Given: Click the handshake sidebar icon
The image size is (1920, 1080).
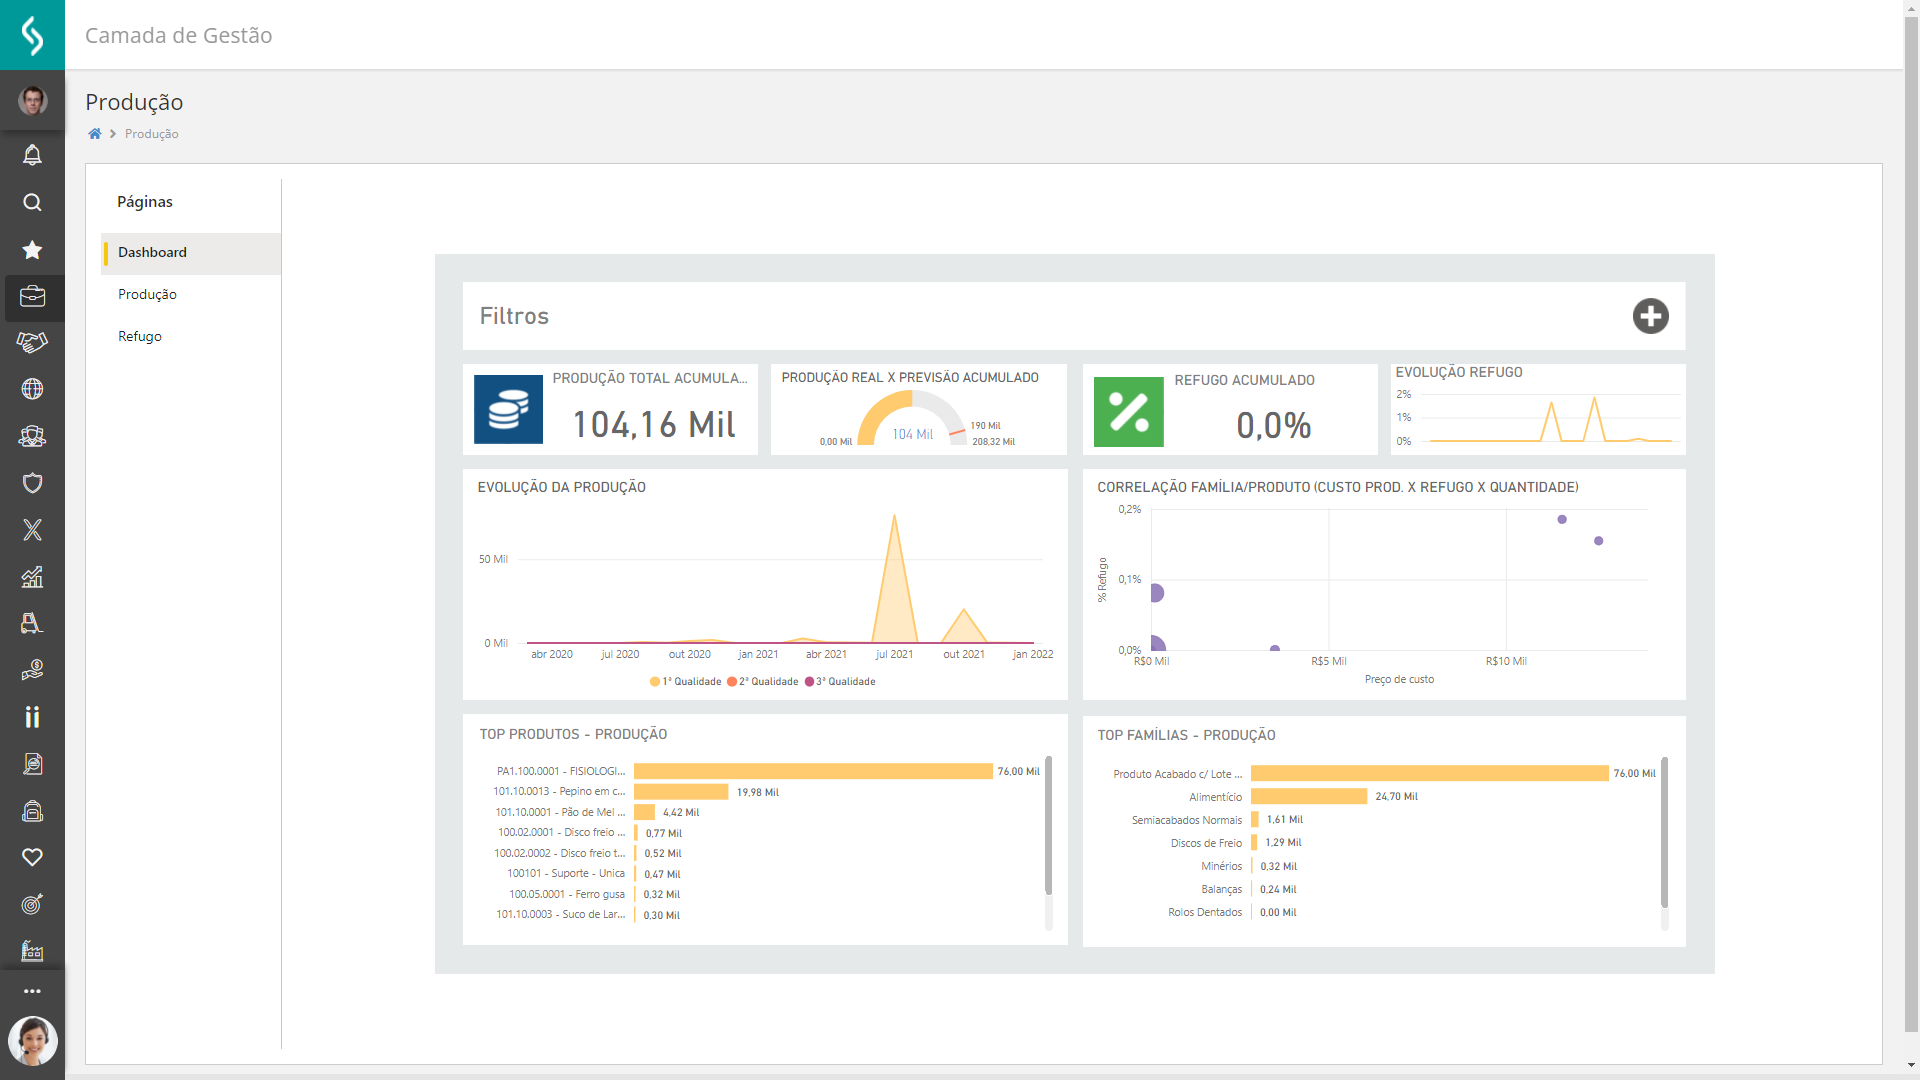Looking at the screenshot, I should pos(32,343).
